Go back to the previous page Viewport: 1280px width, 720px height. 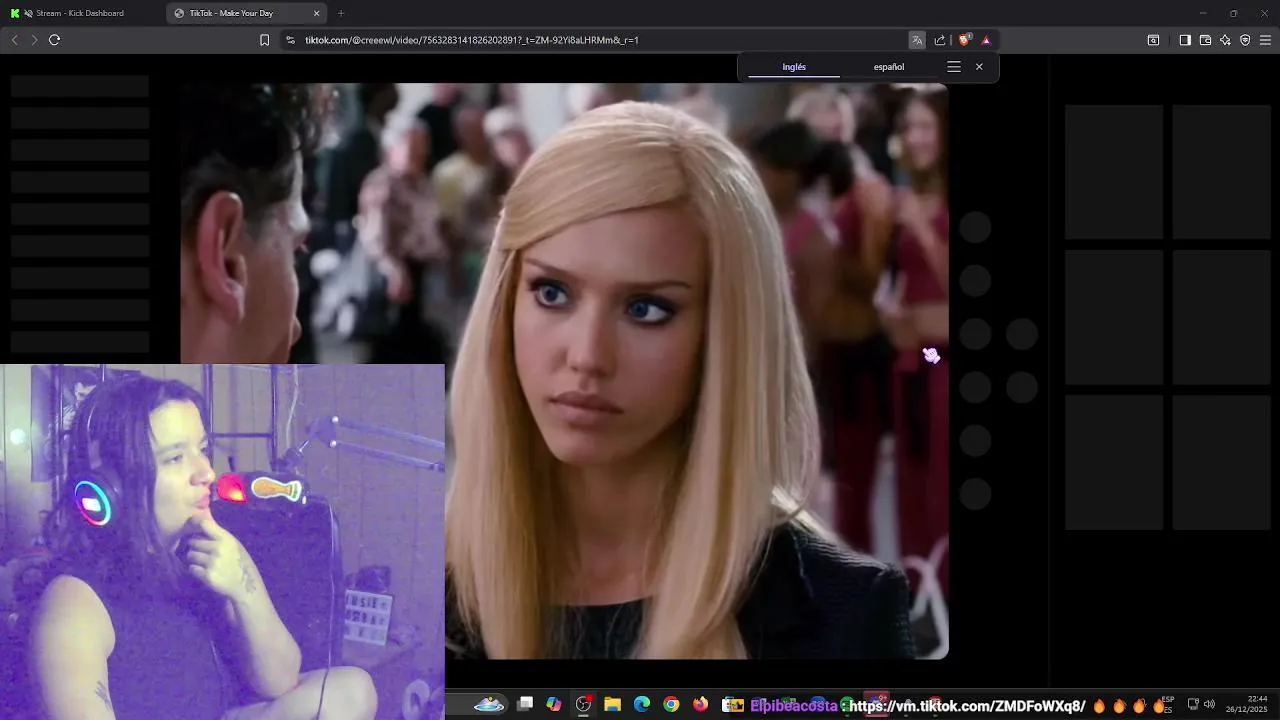coord(14,40)
